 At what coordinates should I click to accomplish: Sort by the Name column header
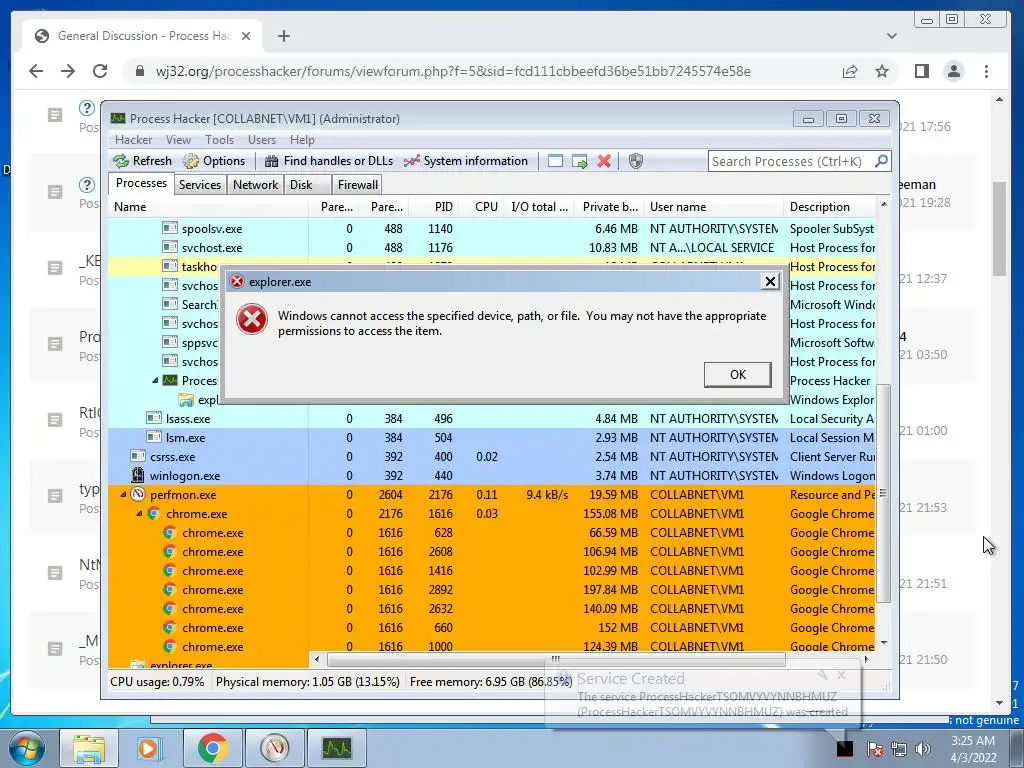point(208,206)
